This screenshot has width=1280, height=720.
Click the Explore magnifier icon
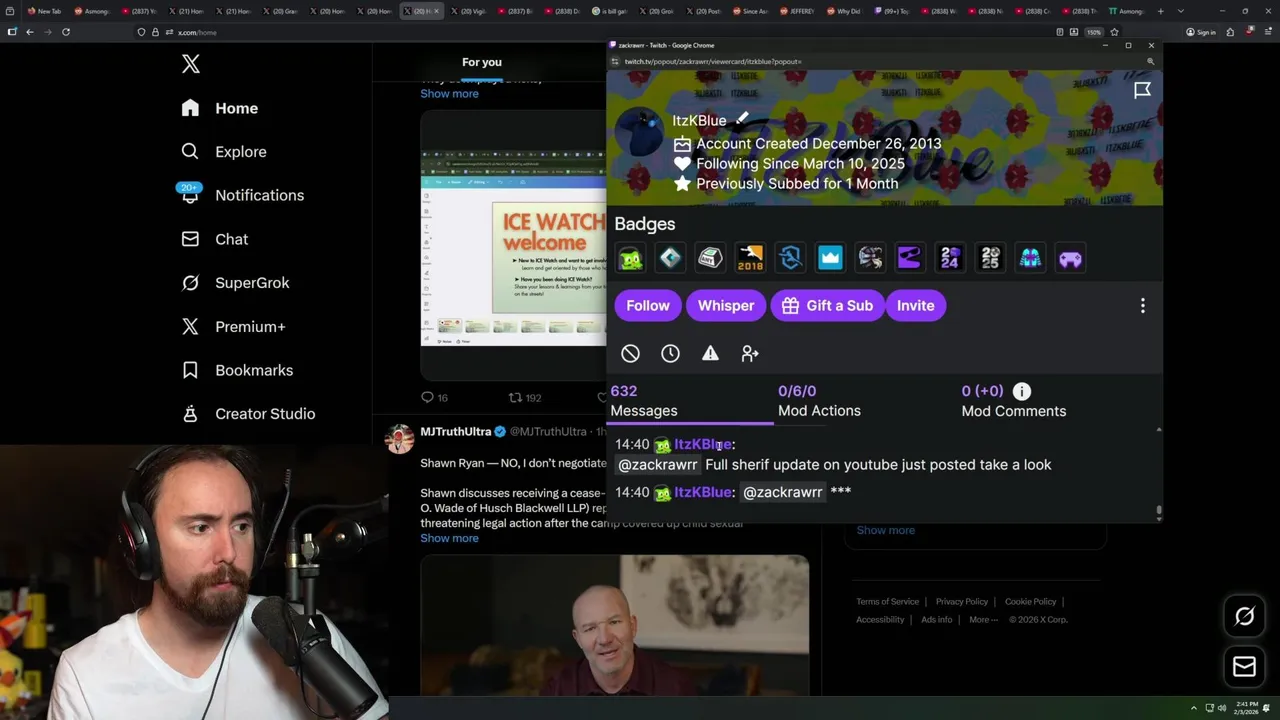pyautogui.click(x=190, y=152)
